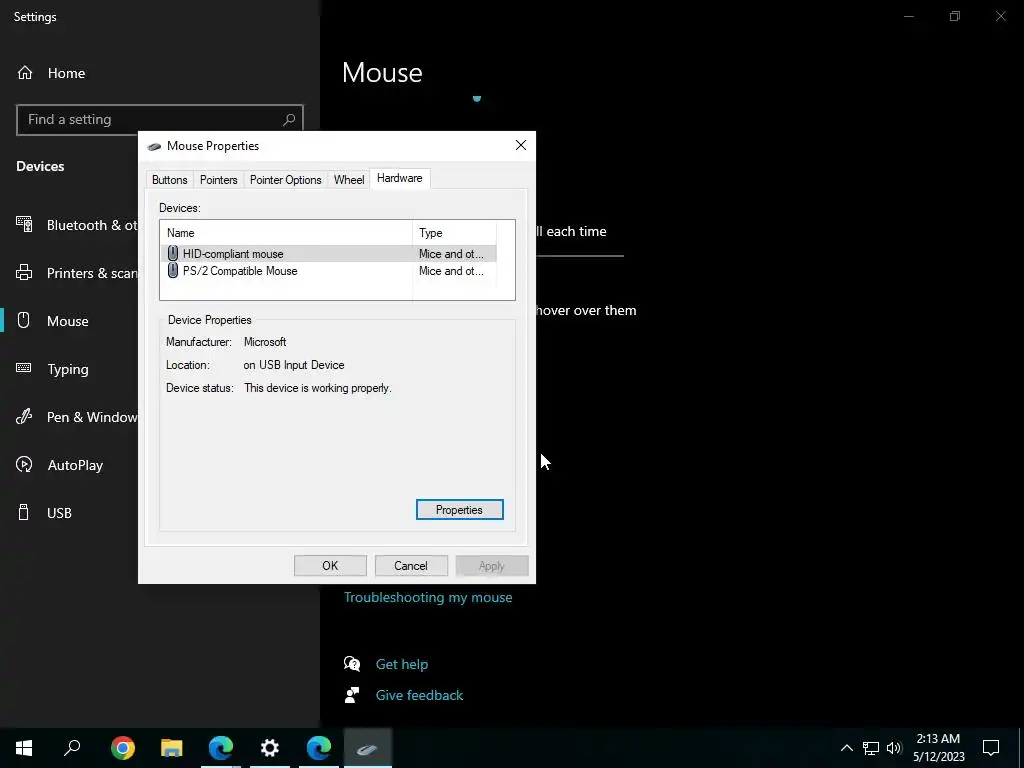Screen dimensions: 1024x768
Task: Open the Windows Start menu
Action: coord(24,748)
